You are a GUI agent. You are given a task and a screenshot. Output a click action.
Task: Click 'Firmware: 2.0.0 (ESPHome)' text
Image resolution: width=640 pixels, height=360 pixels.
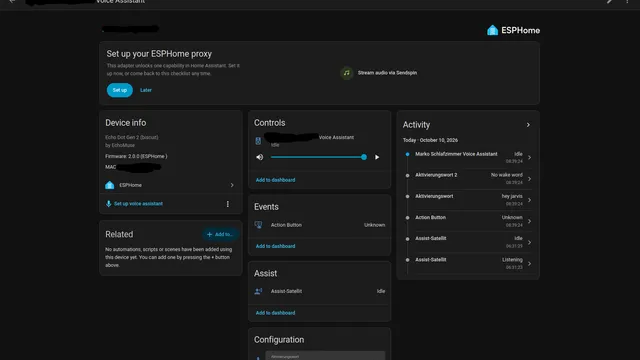click(x=136, y=156)
